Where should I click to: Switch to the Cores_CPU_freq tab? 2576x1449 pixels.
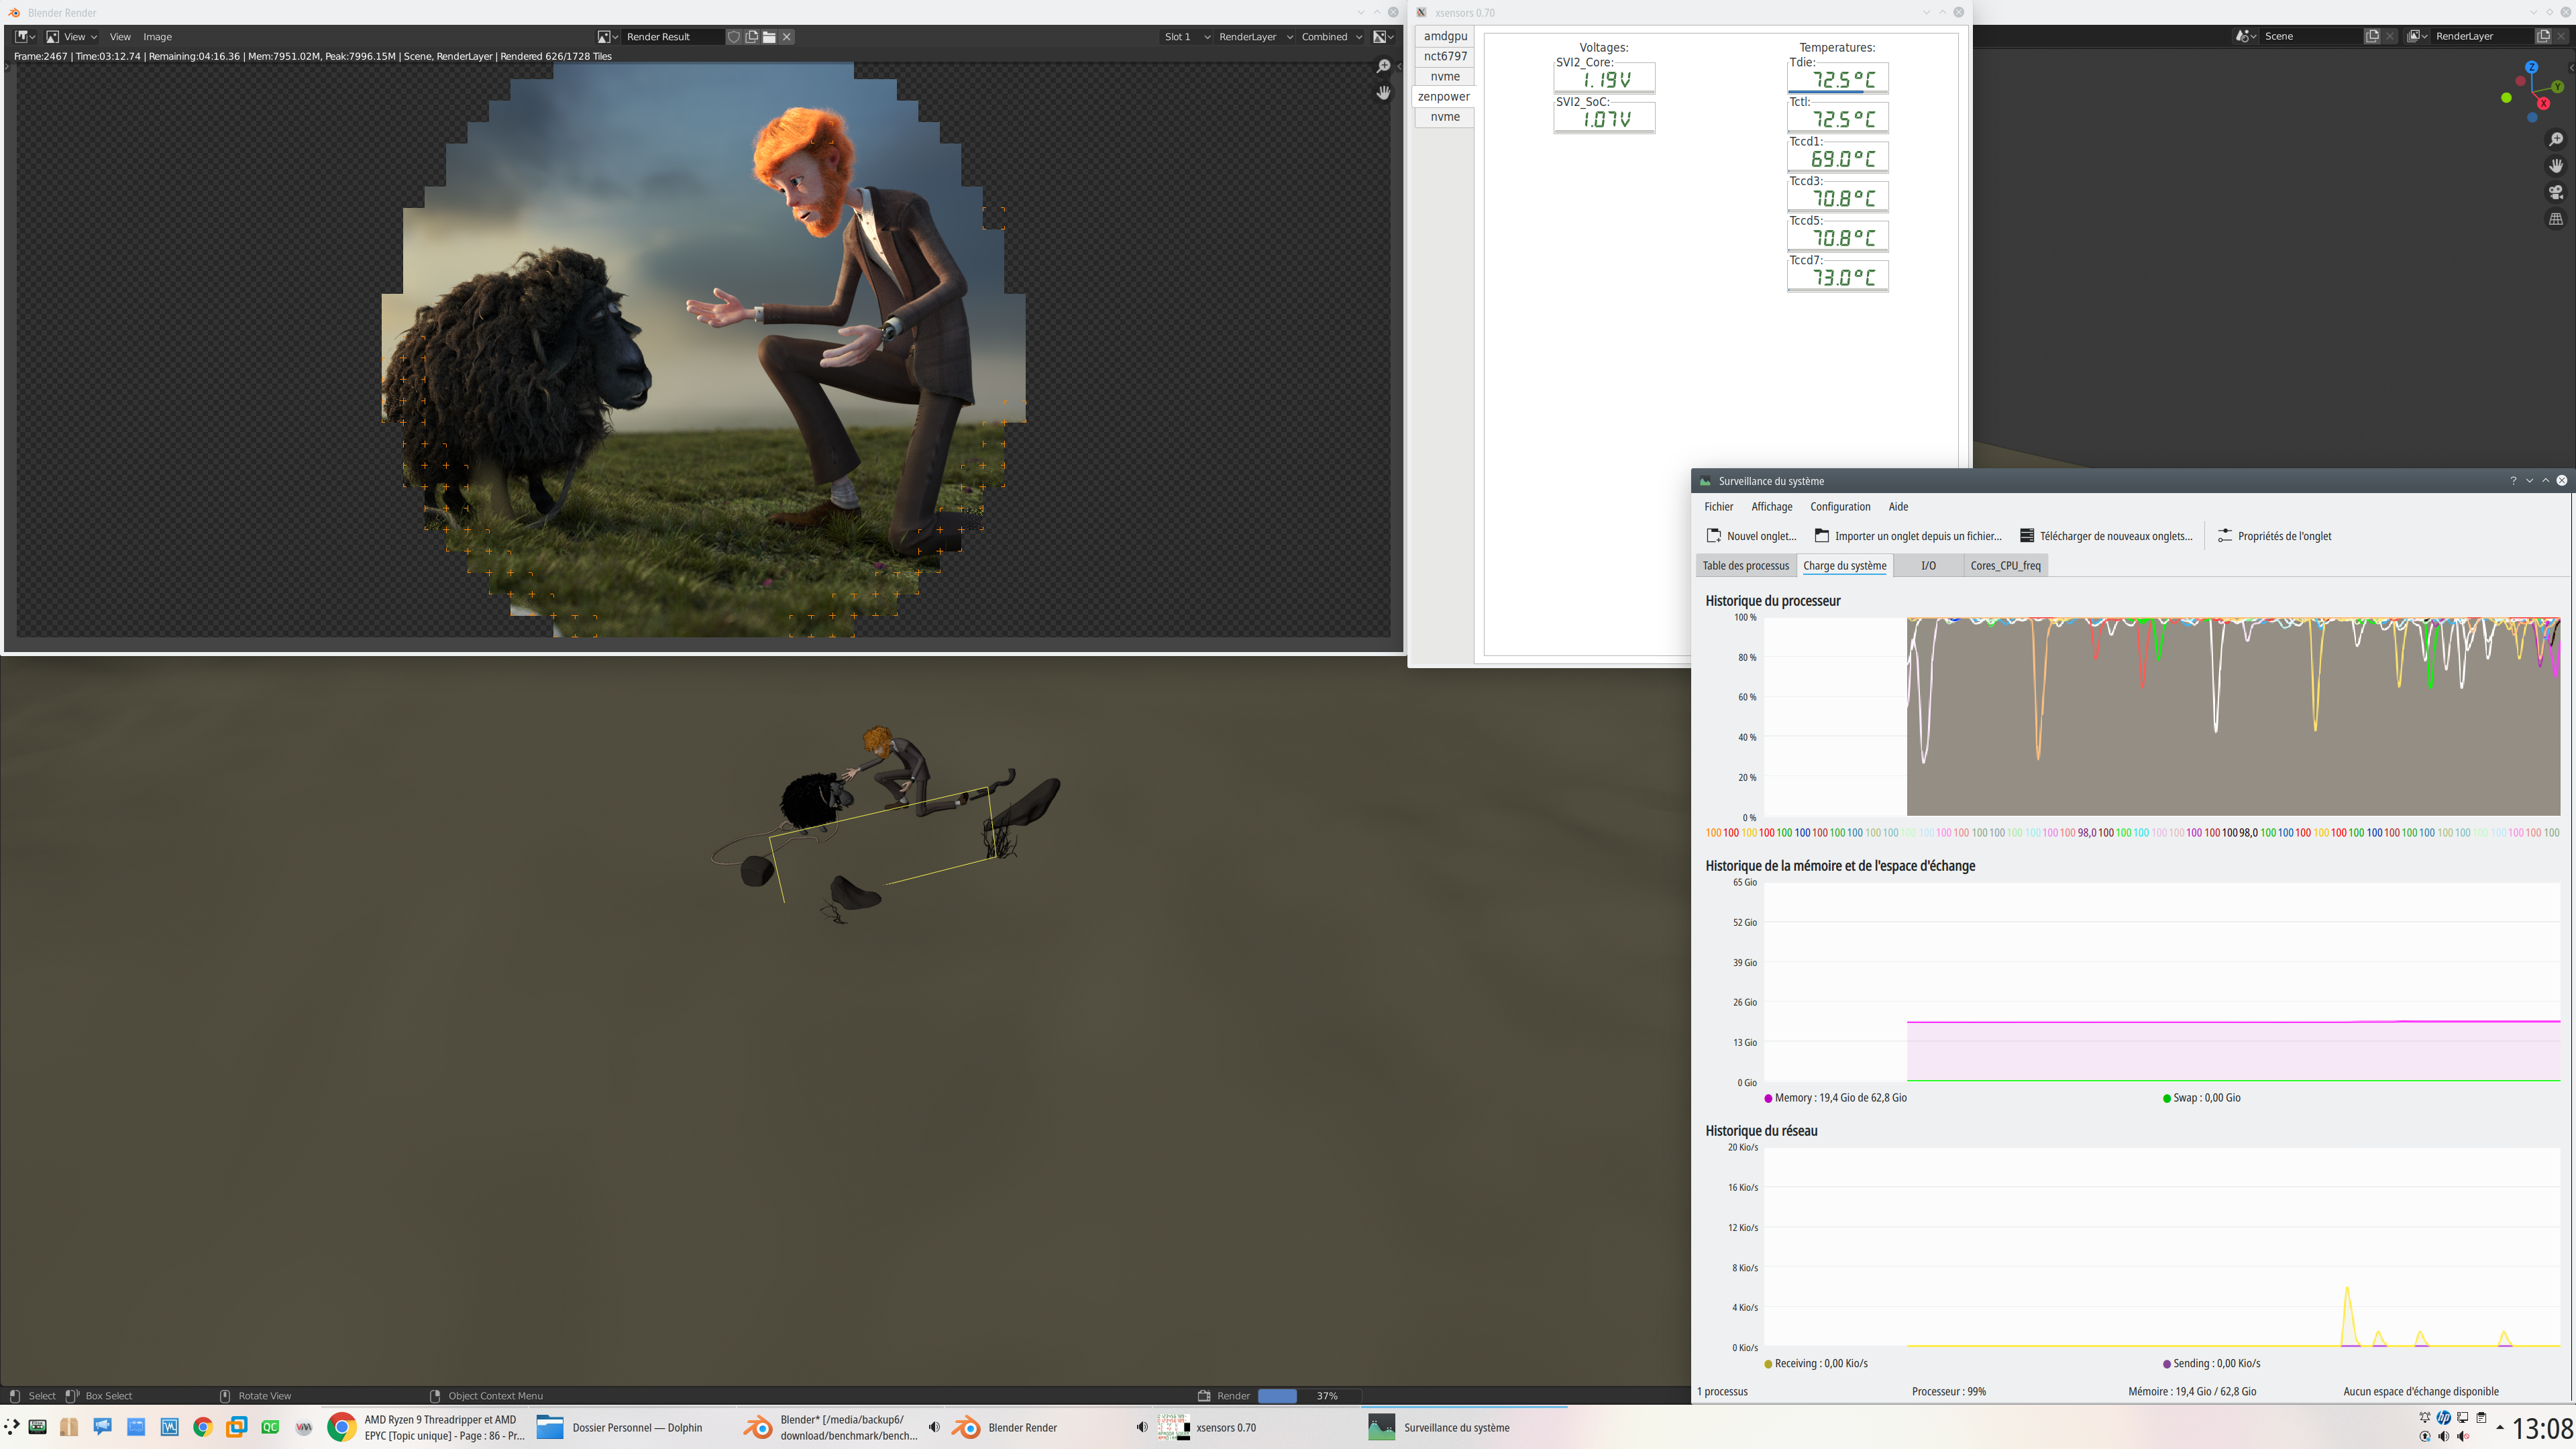point(2006,566)
